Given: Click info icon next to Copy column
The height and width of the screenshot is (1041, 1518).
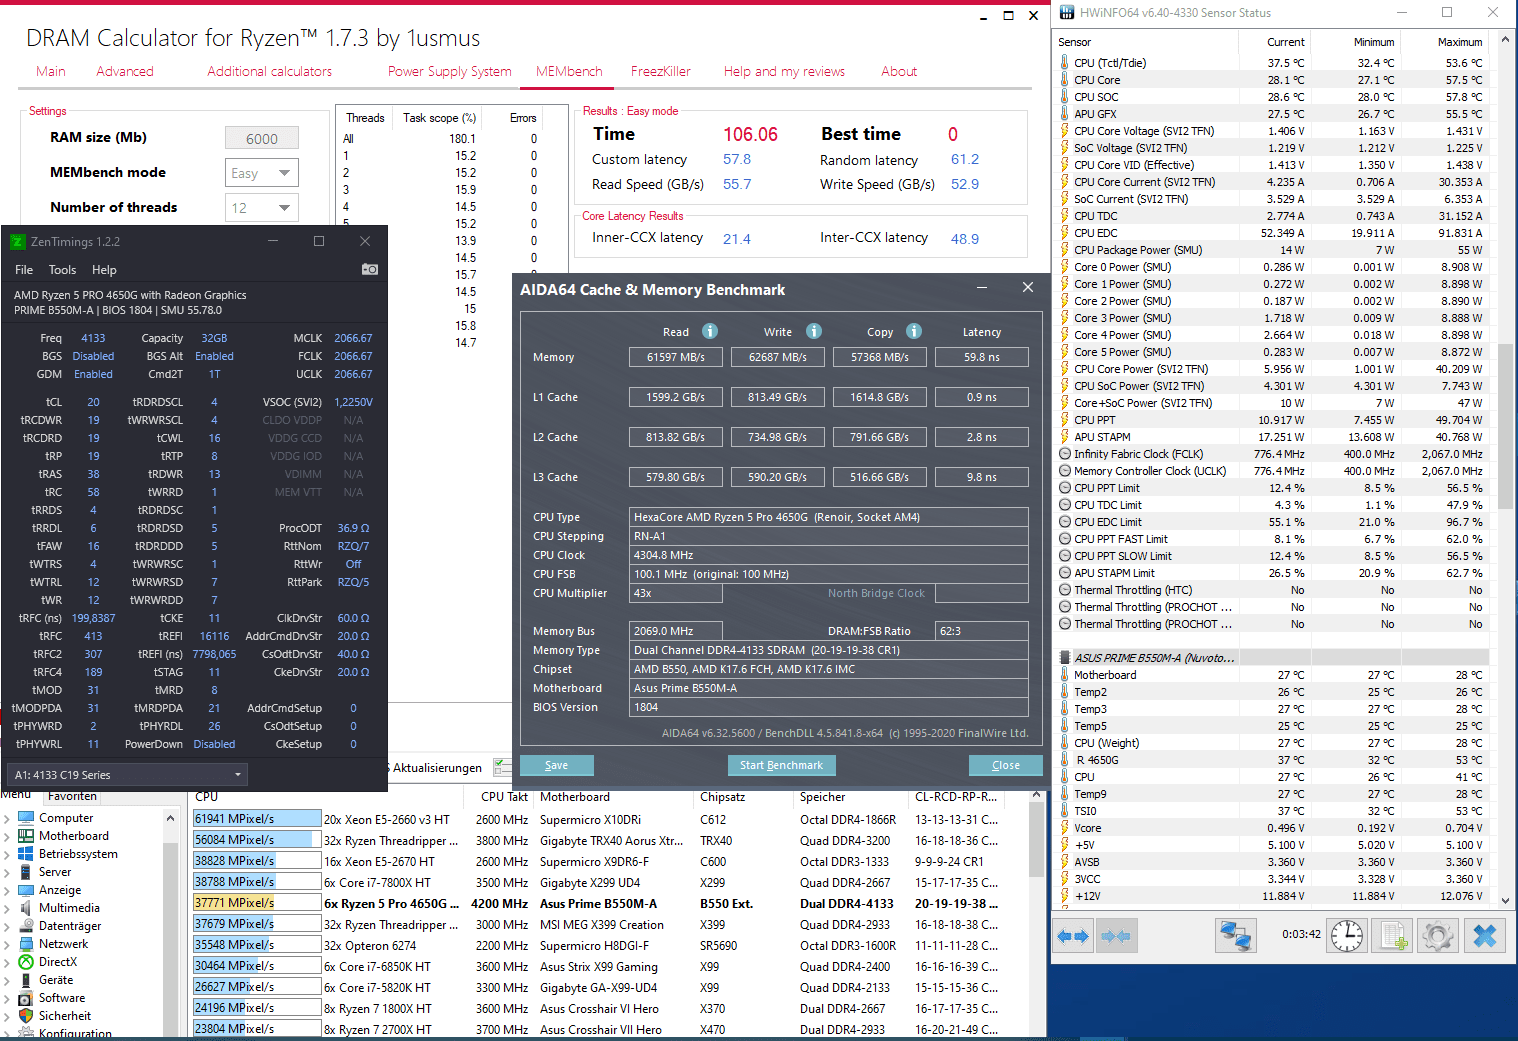Looking at the screenshot, I should (x=914, y=331).
